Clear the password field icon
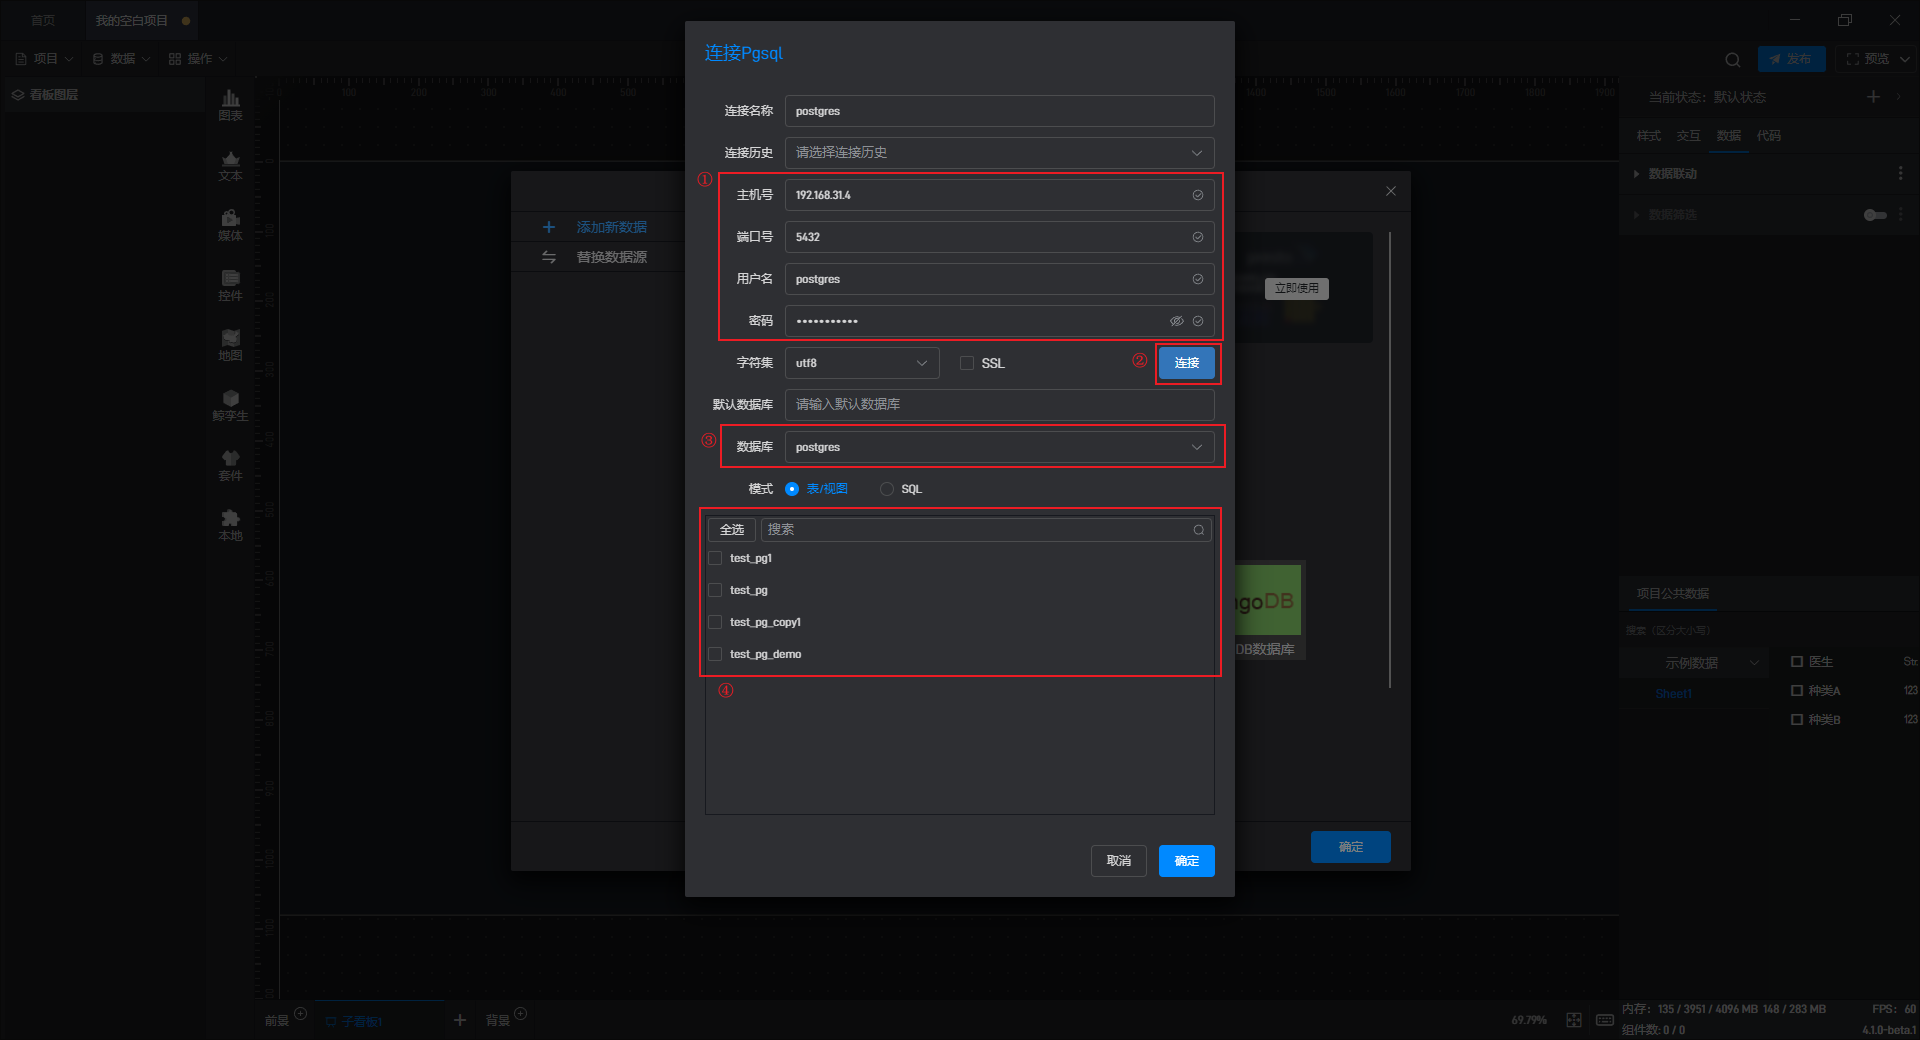1920x1040 pixels. coord(1197,321)
